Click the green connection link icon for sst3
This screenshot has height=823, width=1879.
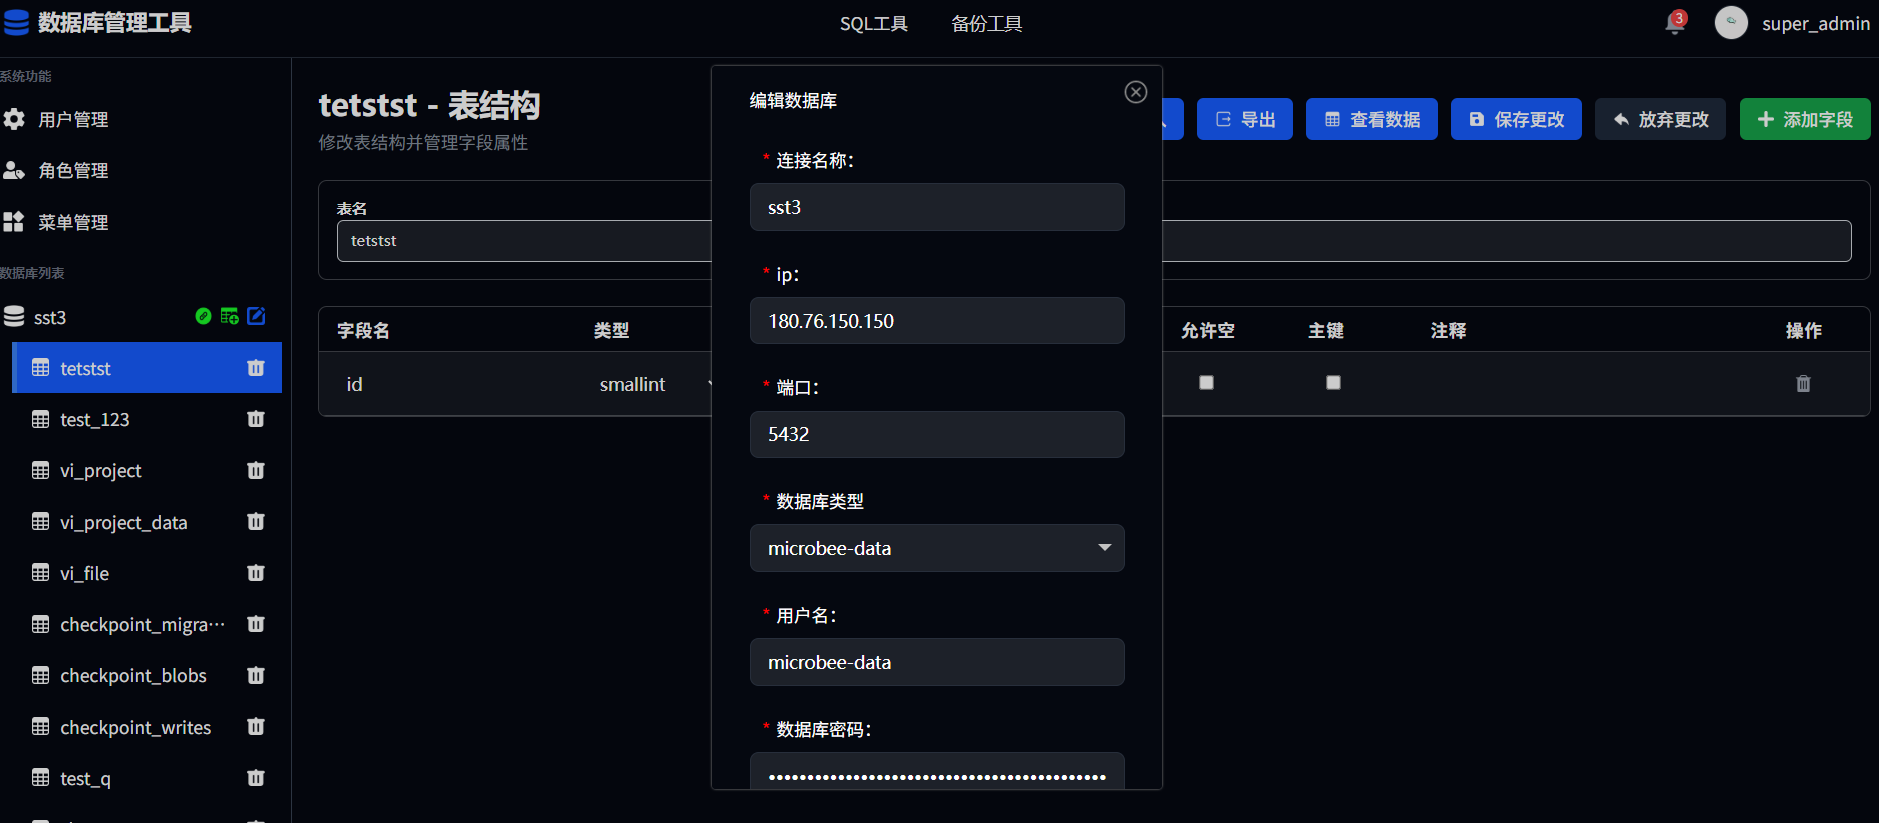[203, 316]
